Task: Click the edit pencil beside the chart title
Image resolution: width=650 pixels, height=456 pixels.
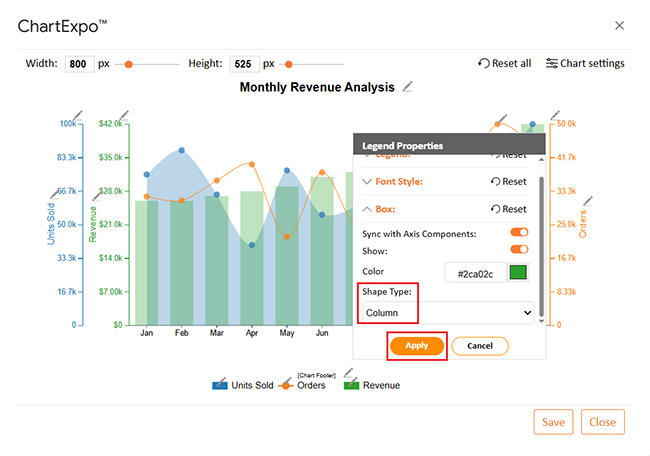Action: tap(407, 88)
